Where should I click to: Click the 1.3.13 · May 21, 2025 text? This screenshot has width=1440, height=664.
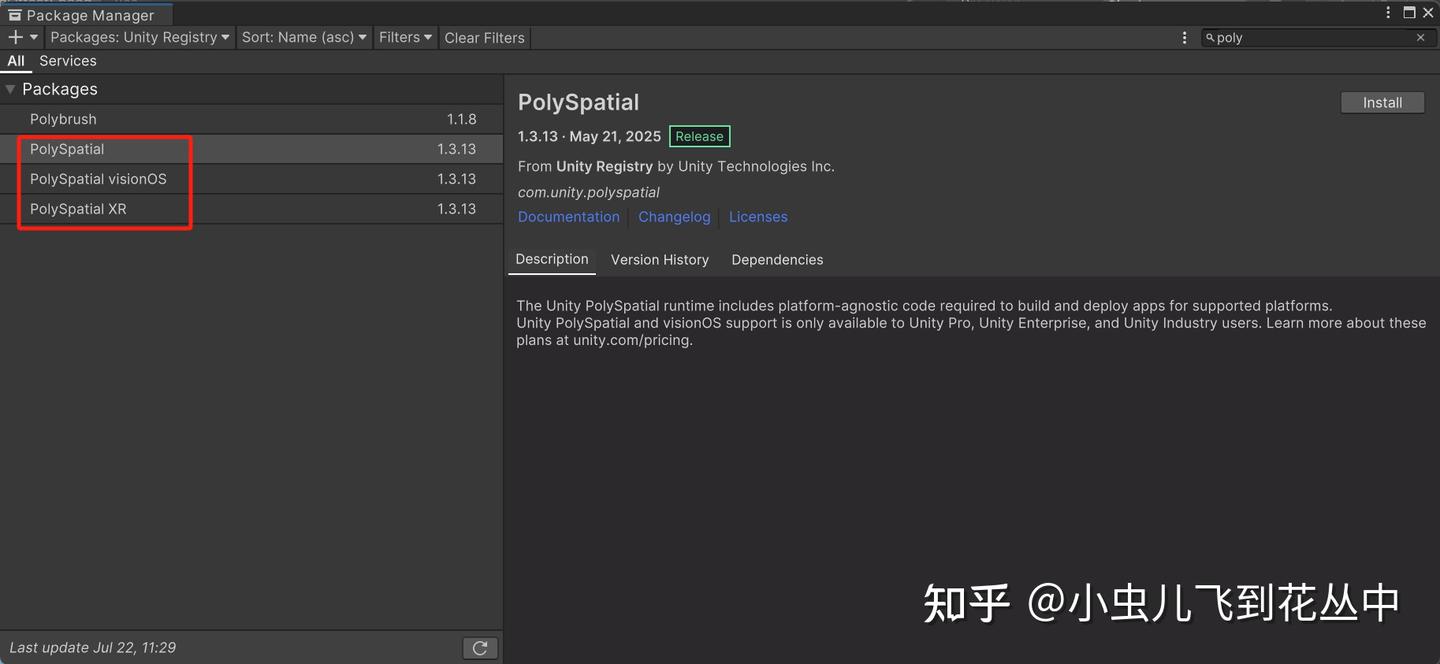coord(589,137)
